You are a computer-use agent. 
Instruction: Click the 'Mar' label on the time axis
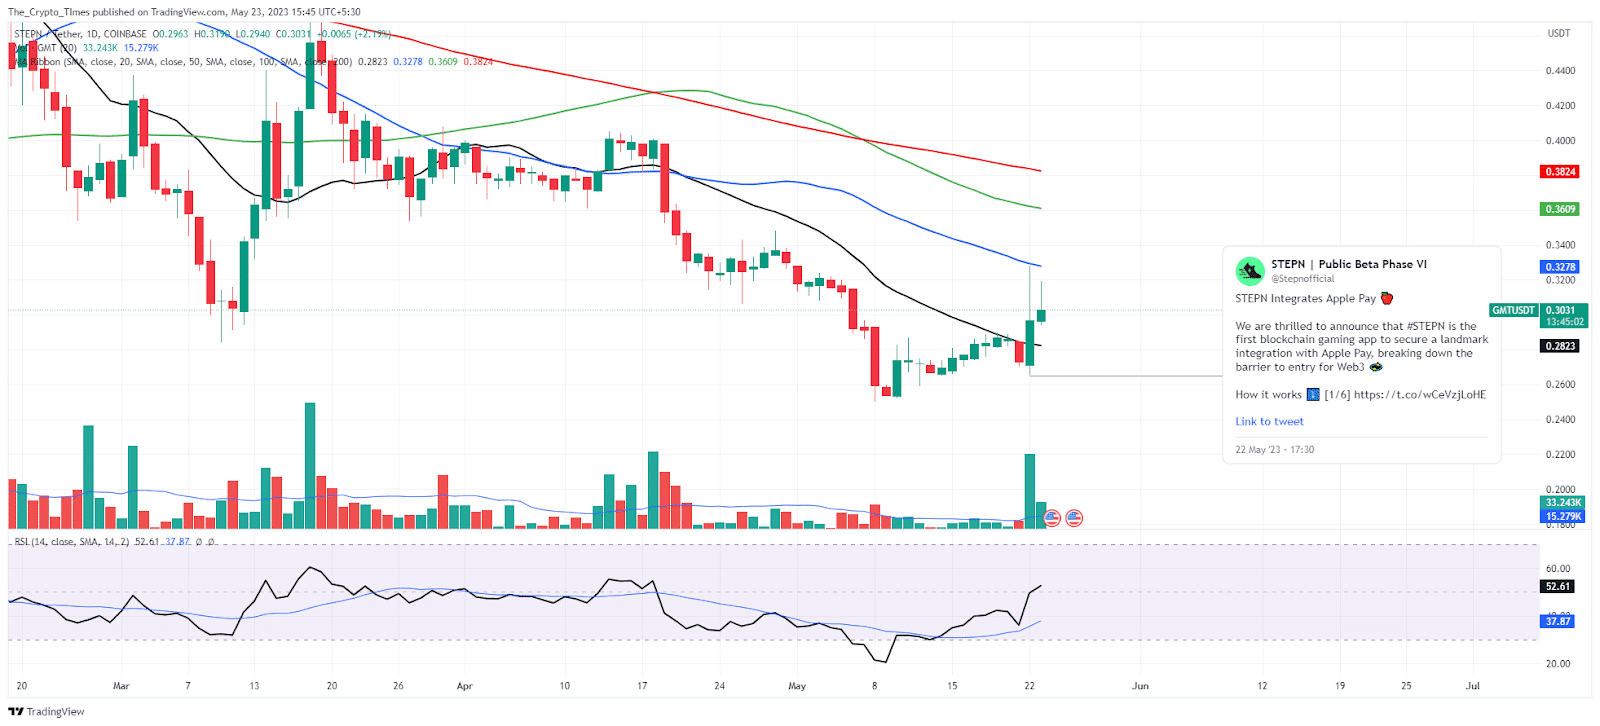[x=121, y=686]
